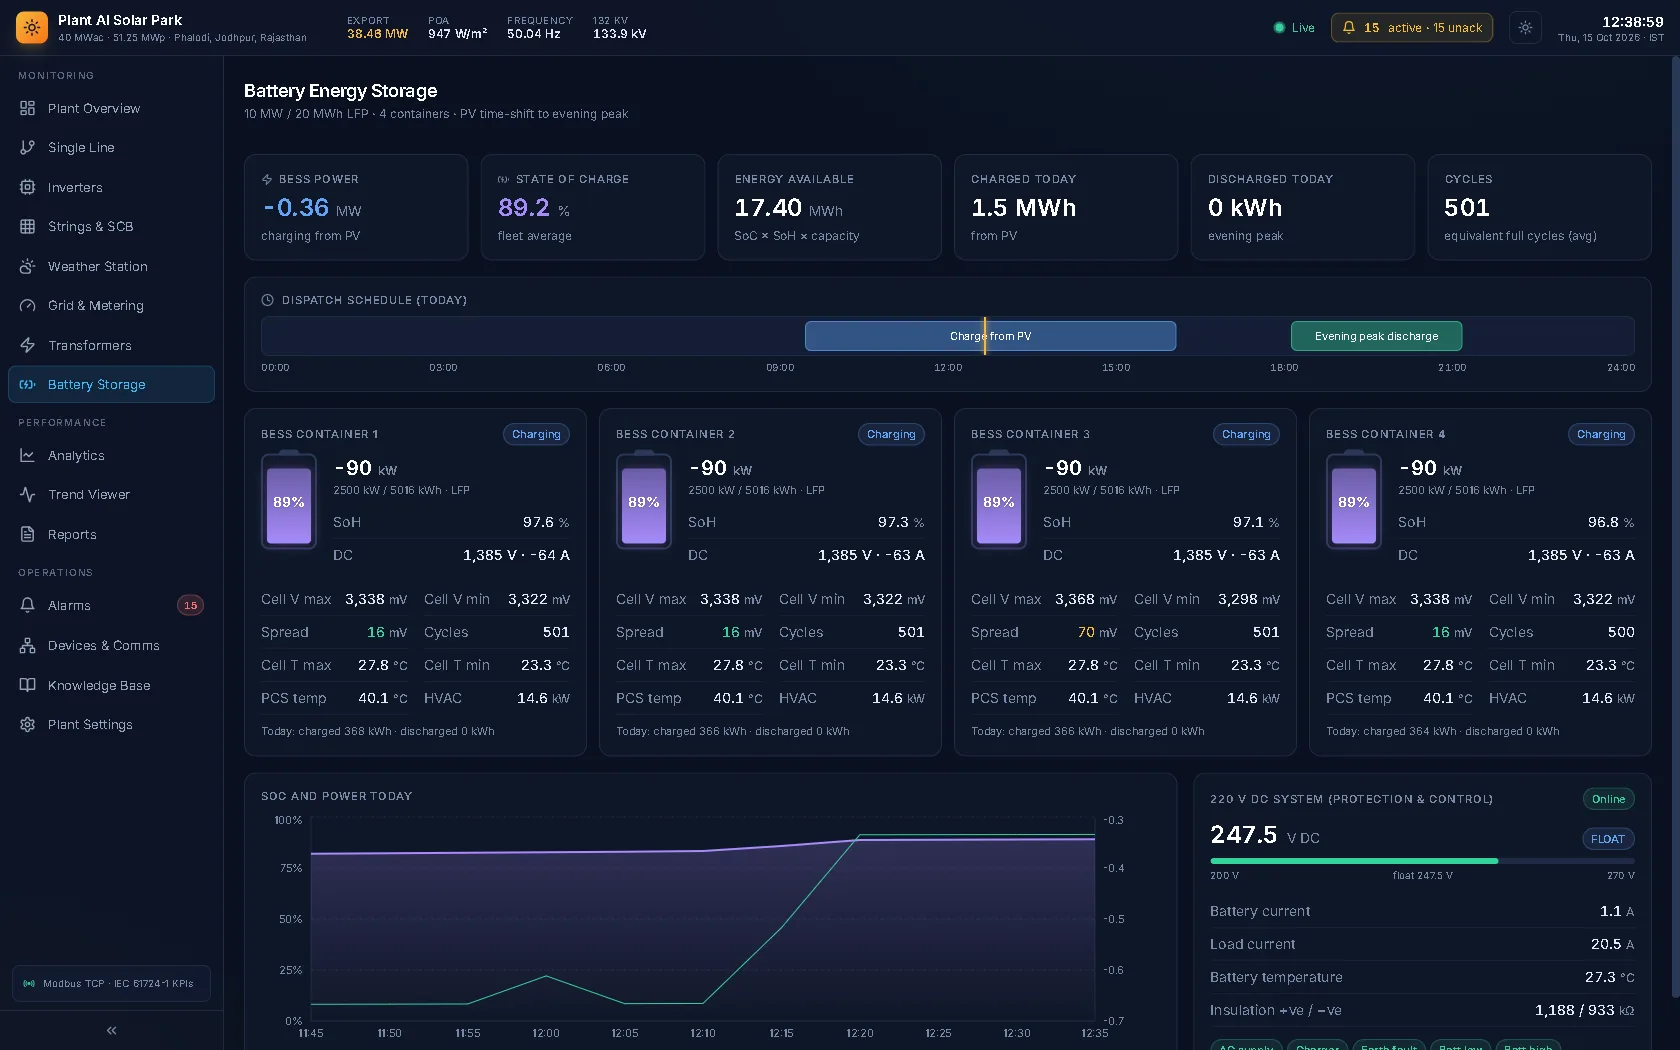
Task: Click the FLOAT mode badge
Action: coord(1607,839)
